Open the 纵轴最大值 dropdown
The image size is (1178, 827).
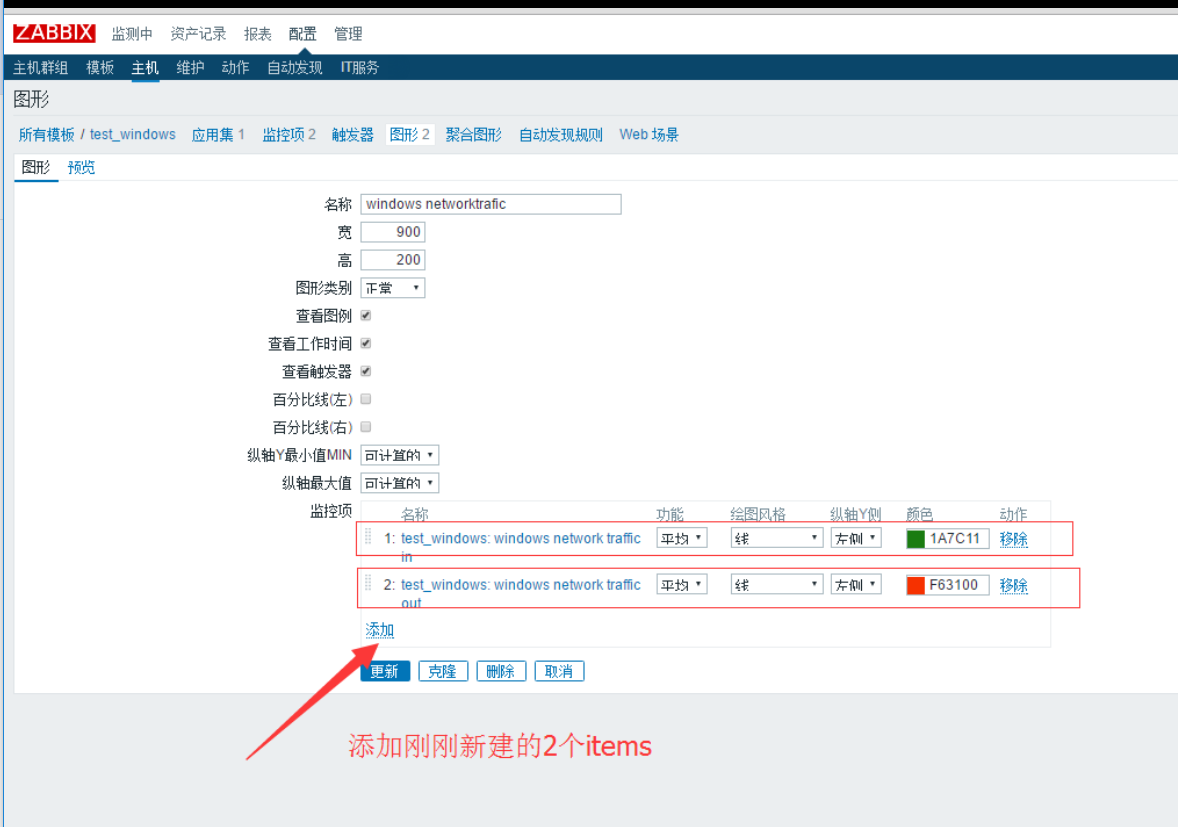400,483
